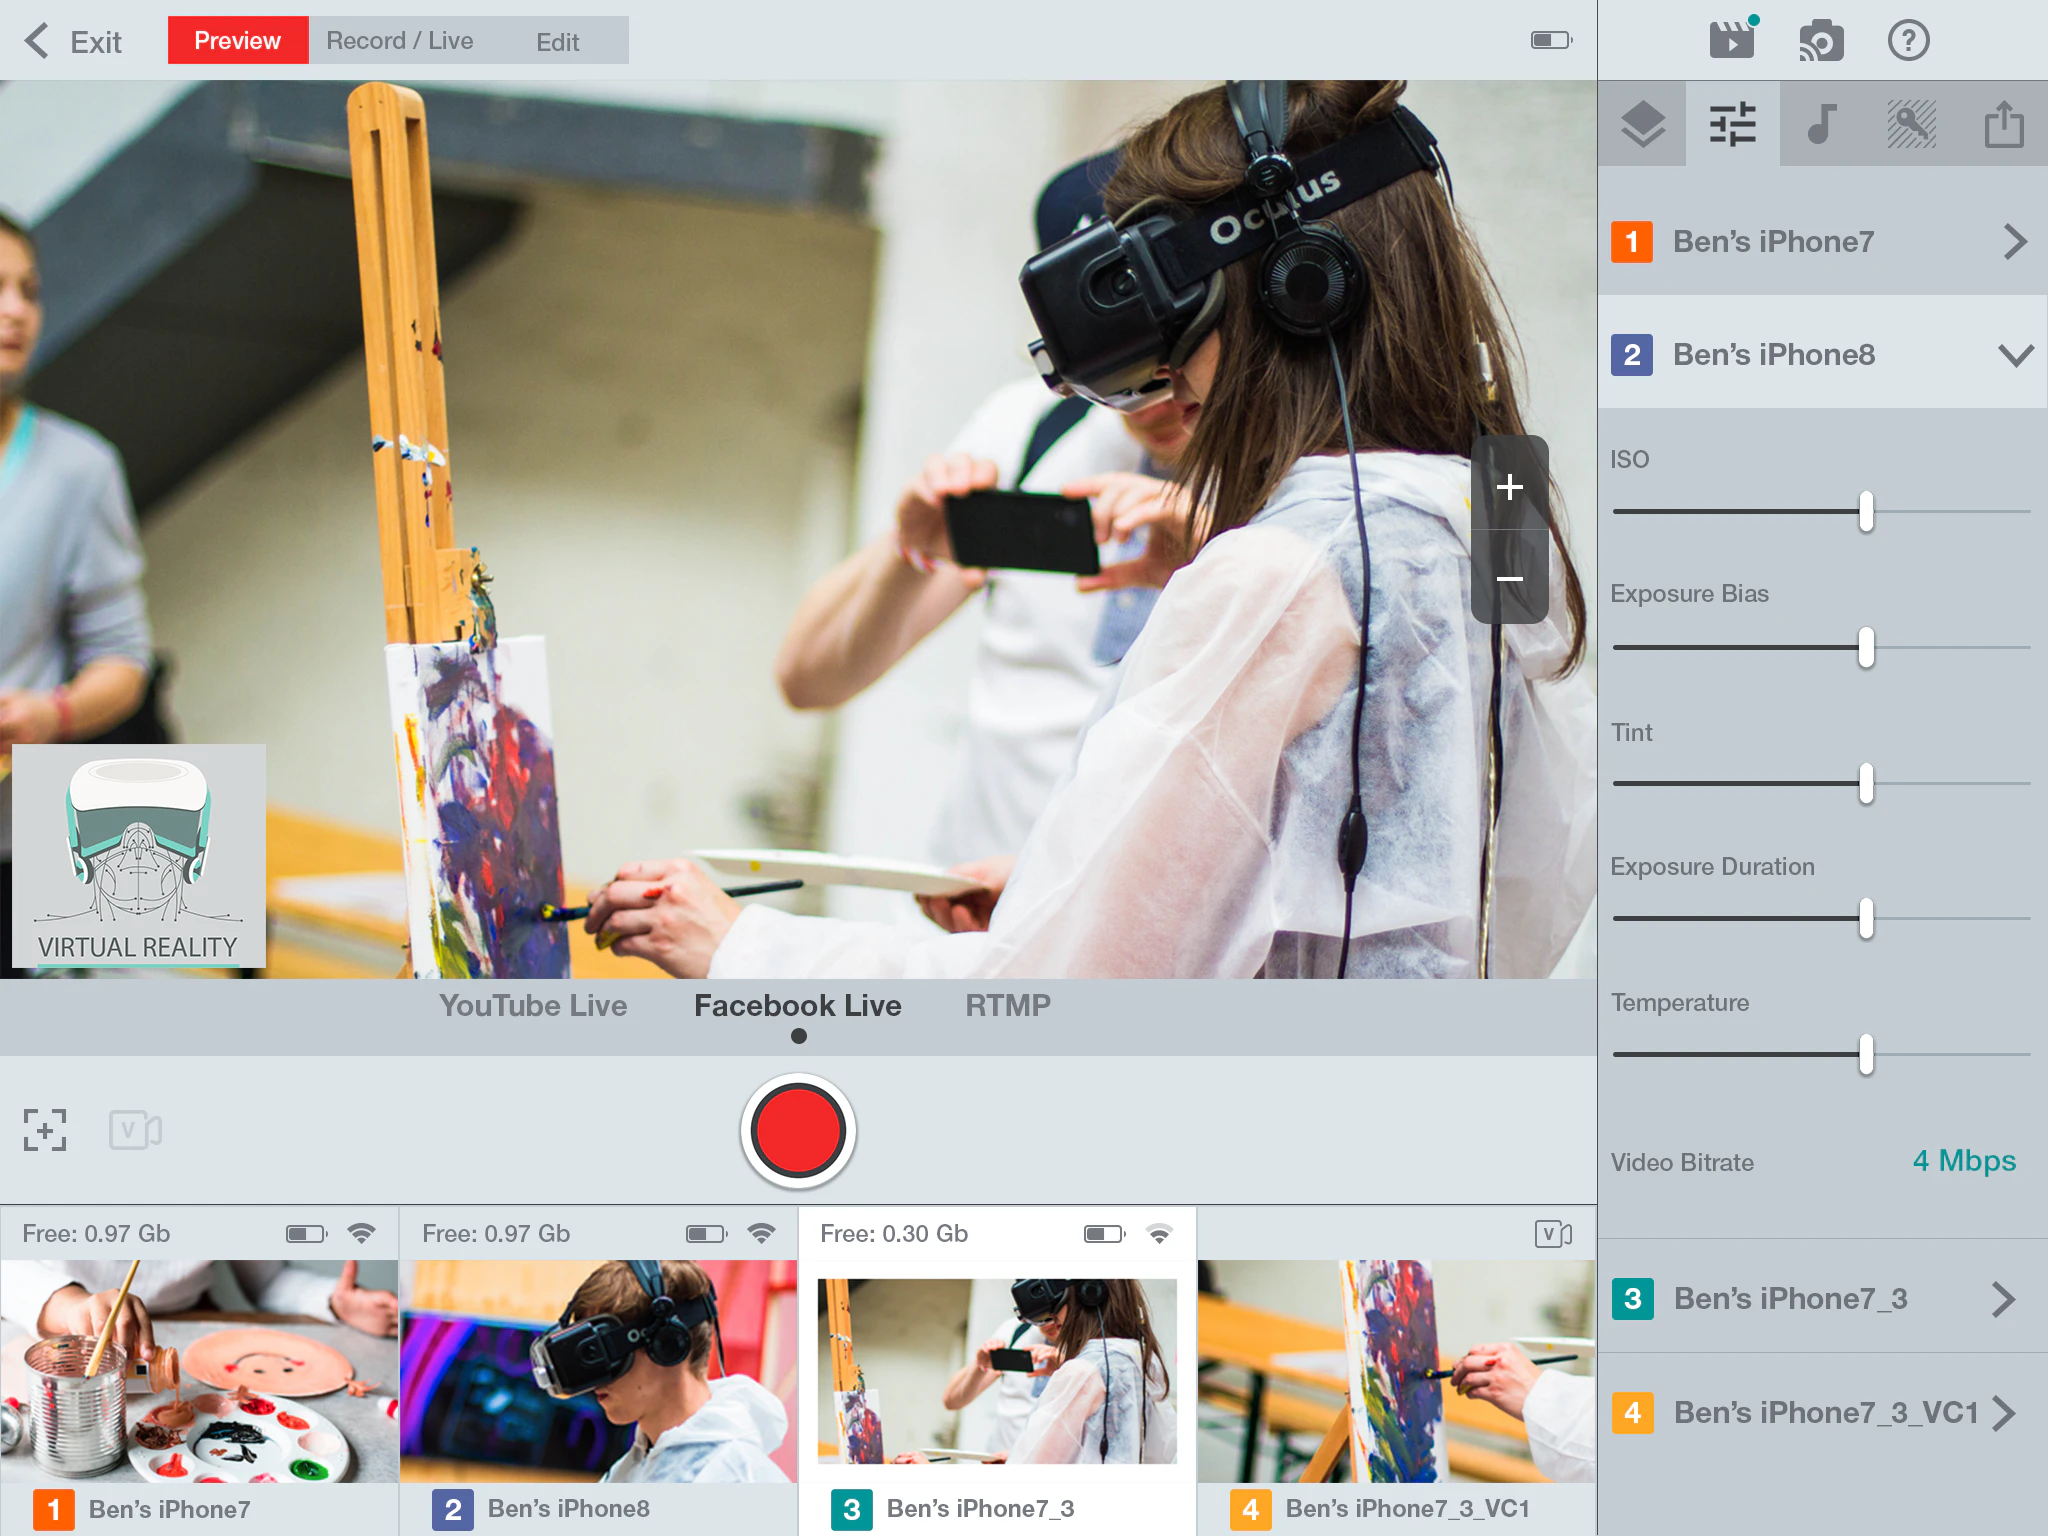Tap the focus frame target icon
This screenshot has width=2048, height=1536.
[x=45, y=1130]
